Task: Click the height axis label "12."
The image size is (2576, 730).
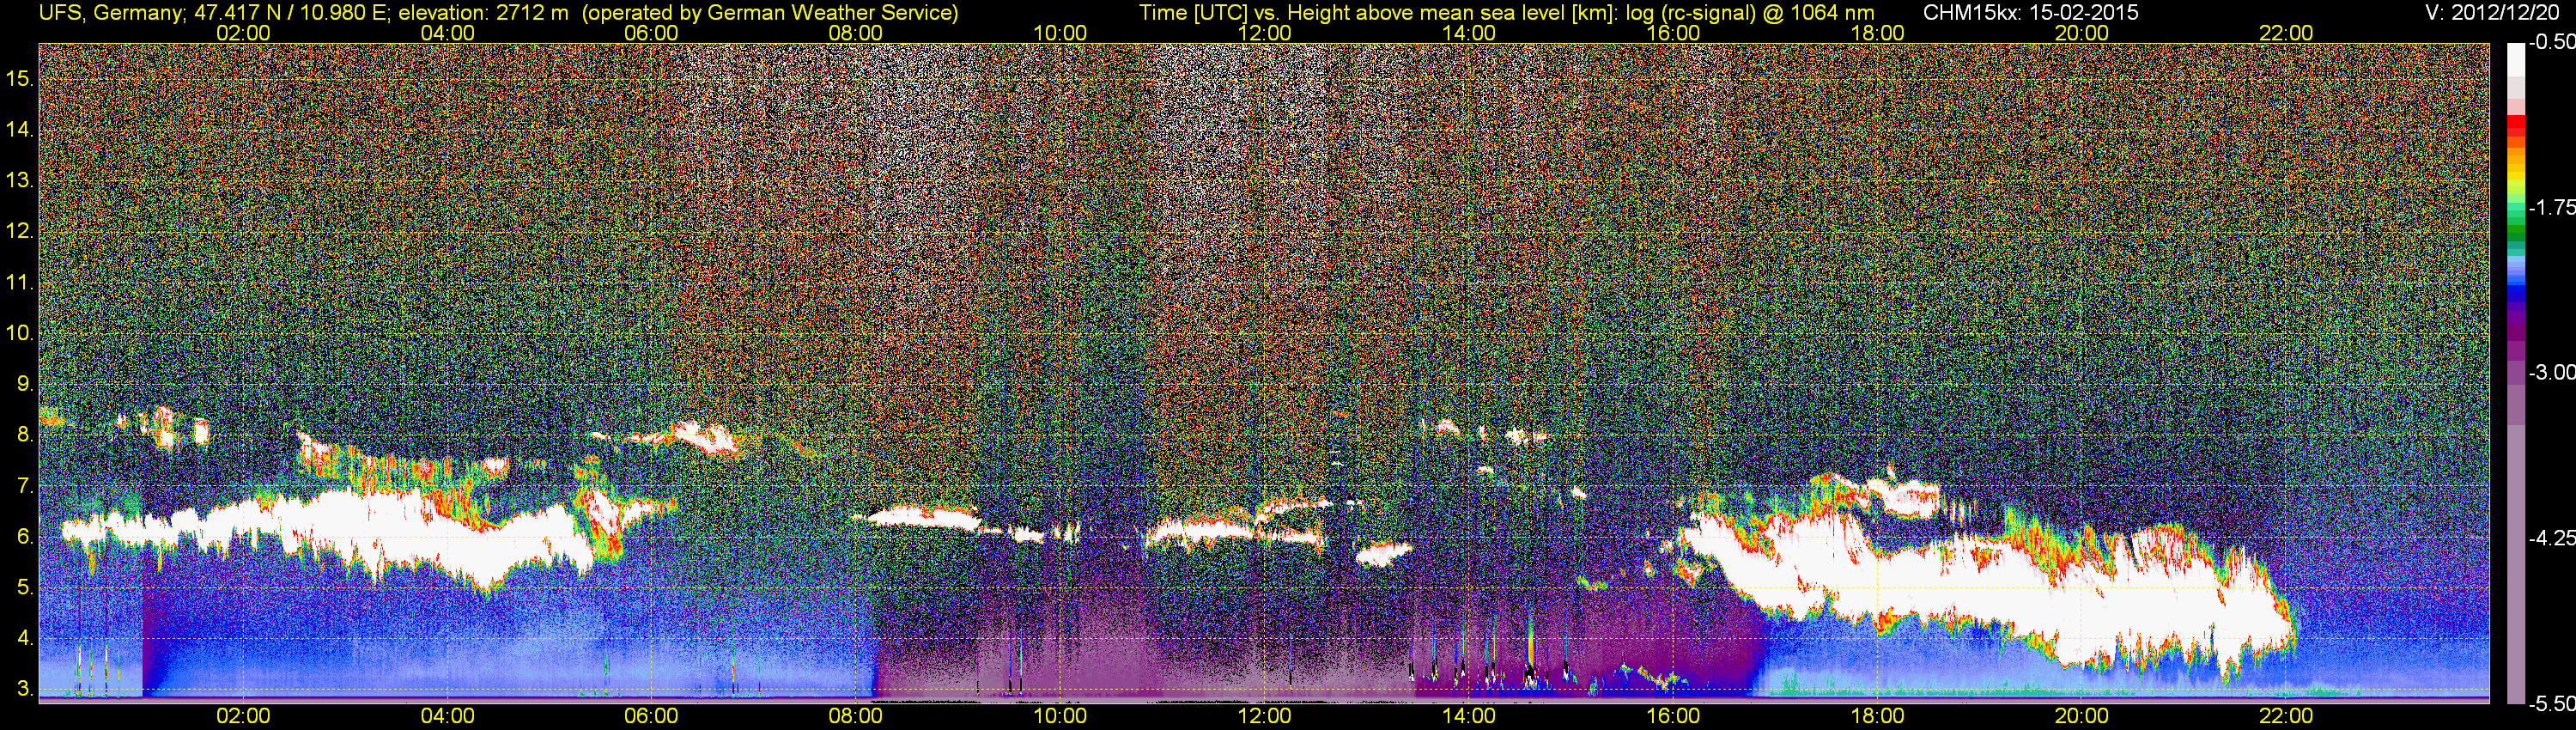Action: [20, 231]
